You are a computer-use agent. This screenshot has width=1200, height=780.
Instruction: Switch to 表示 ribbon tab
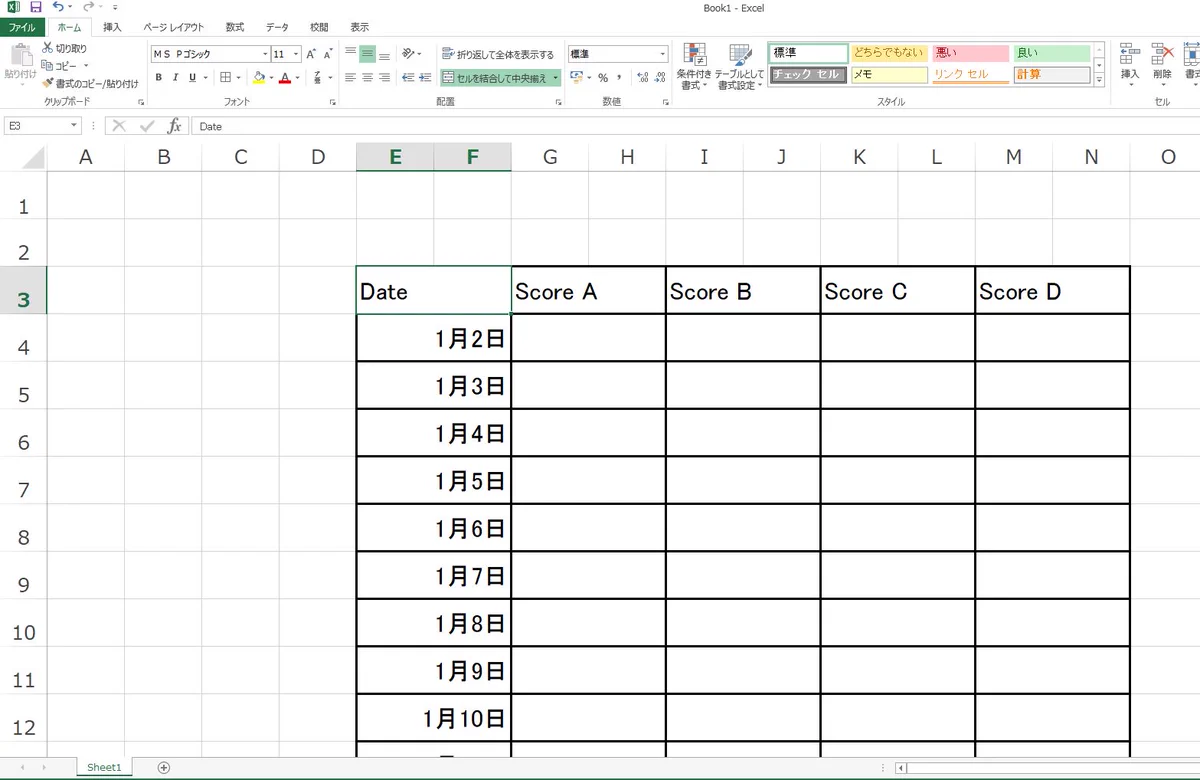point(359,27)
